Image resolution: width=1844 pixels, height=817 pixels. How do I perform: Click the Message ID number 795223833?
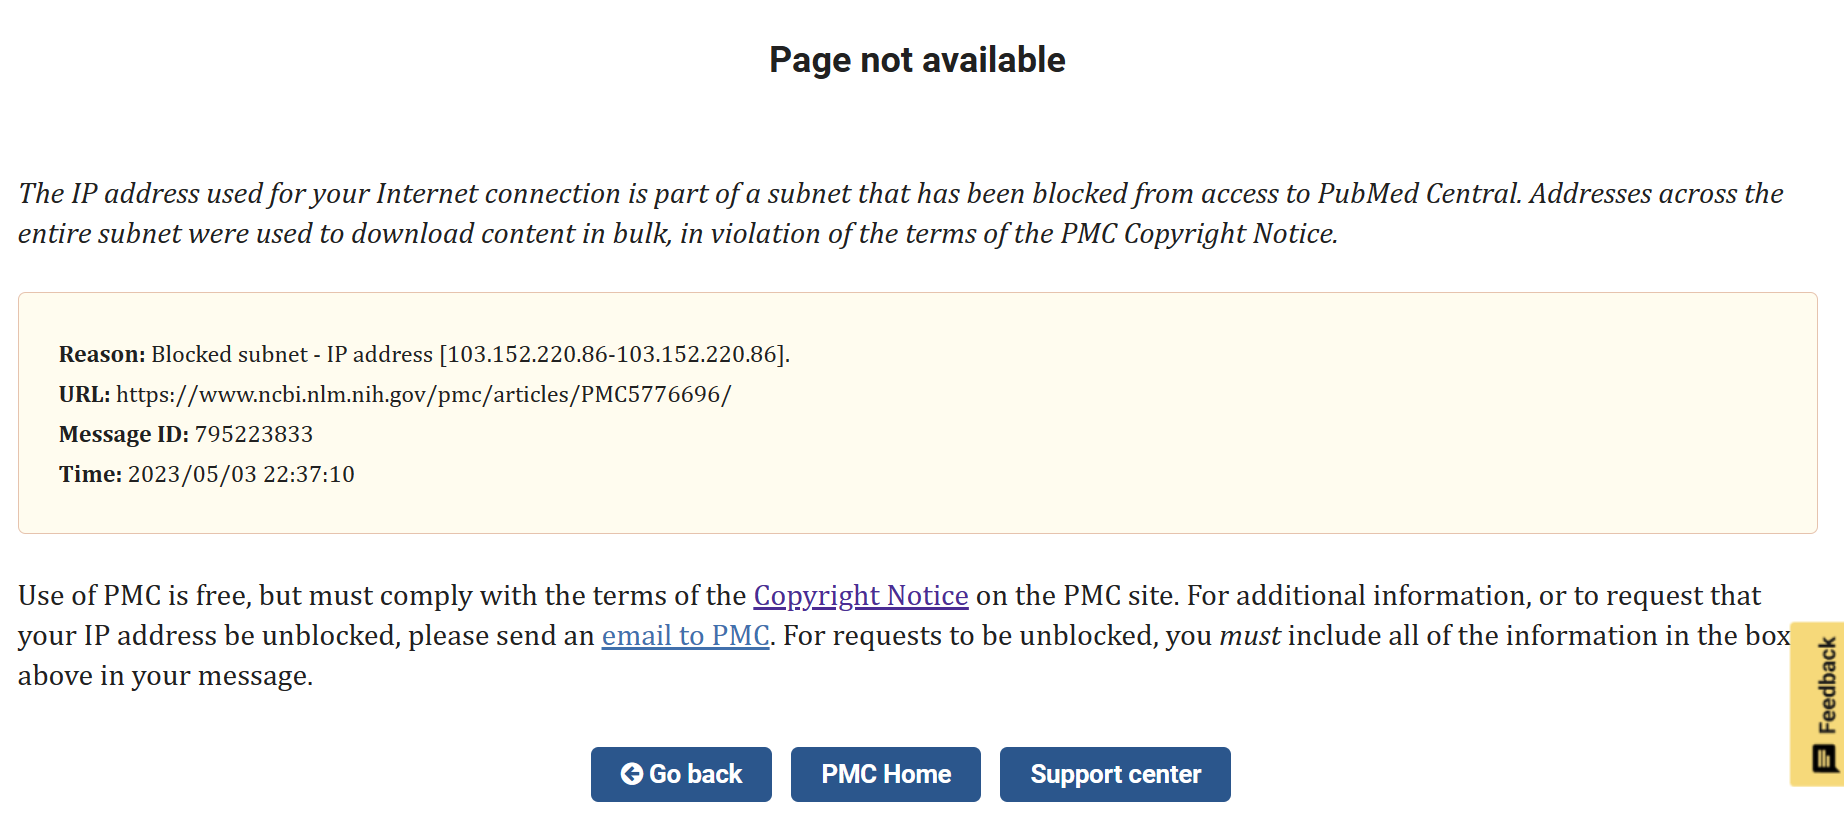(x=254, y=434)
